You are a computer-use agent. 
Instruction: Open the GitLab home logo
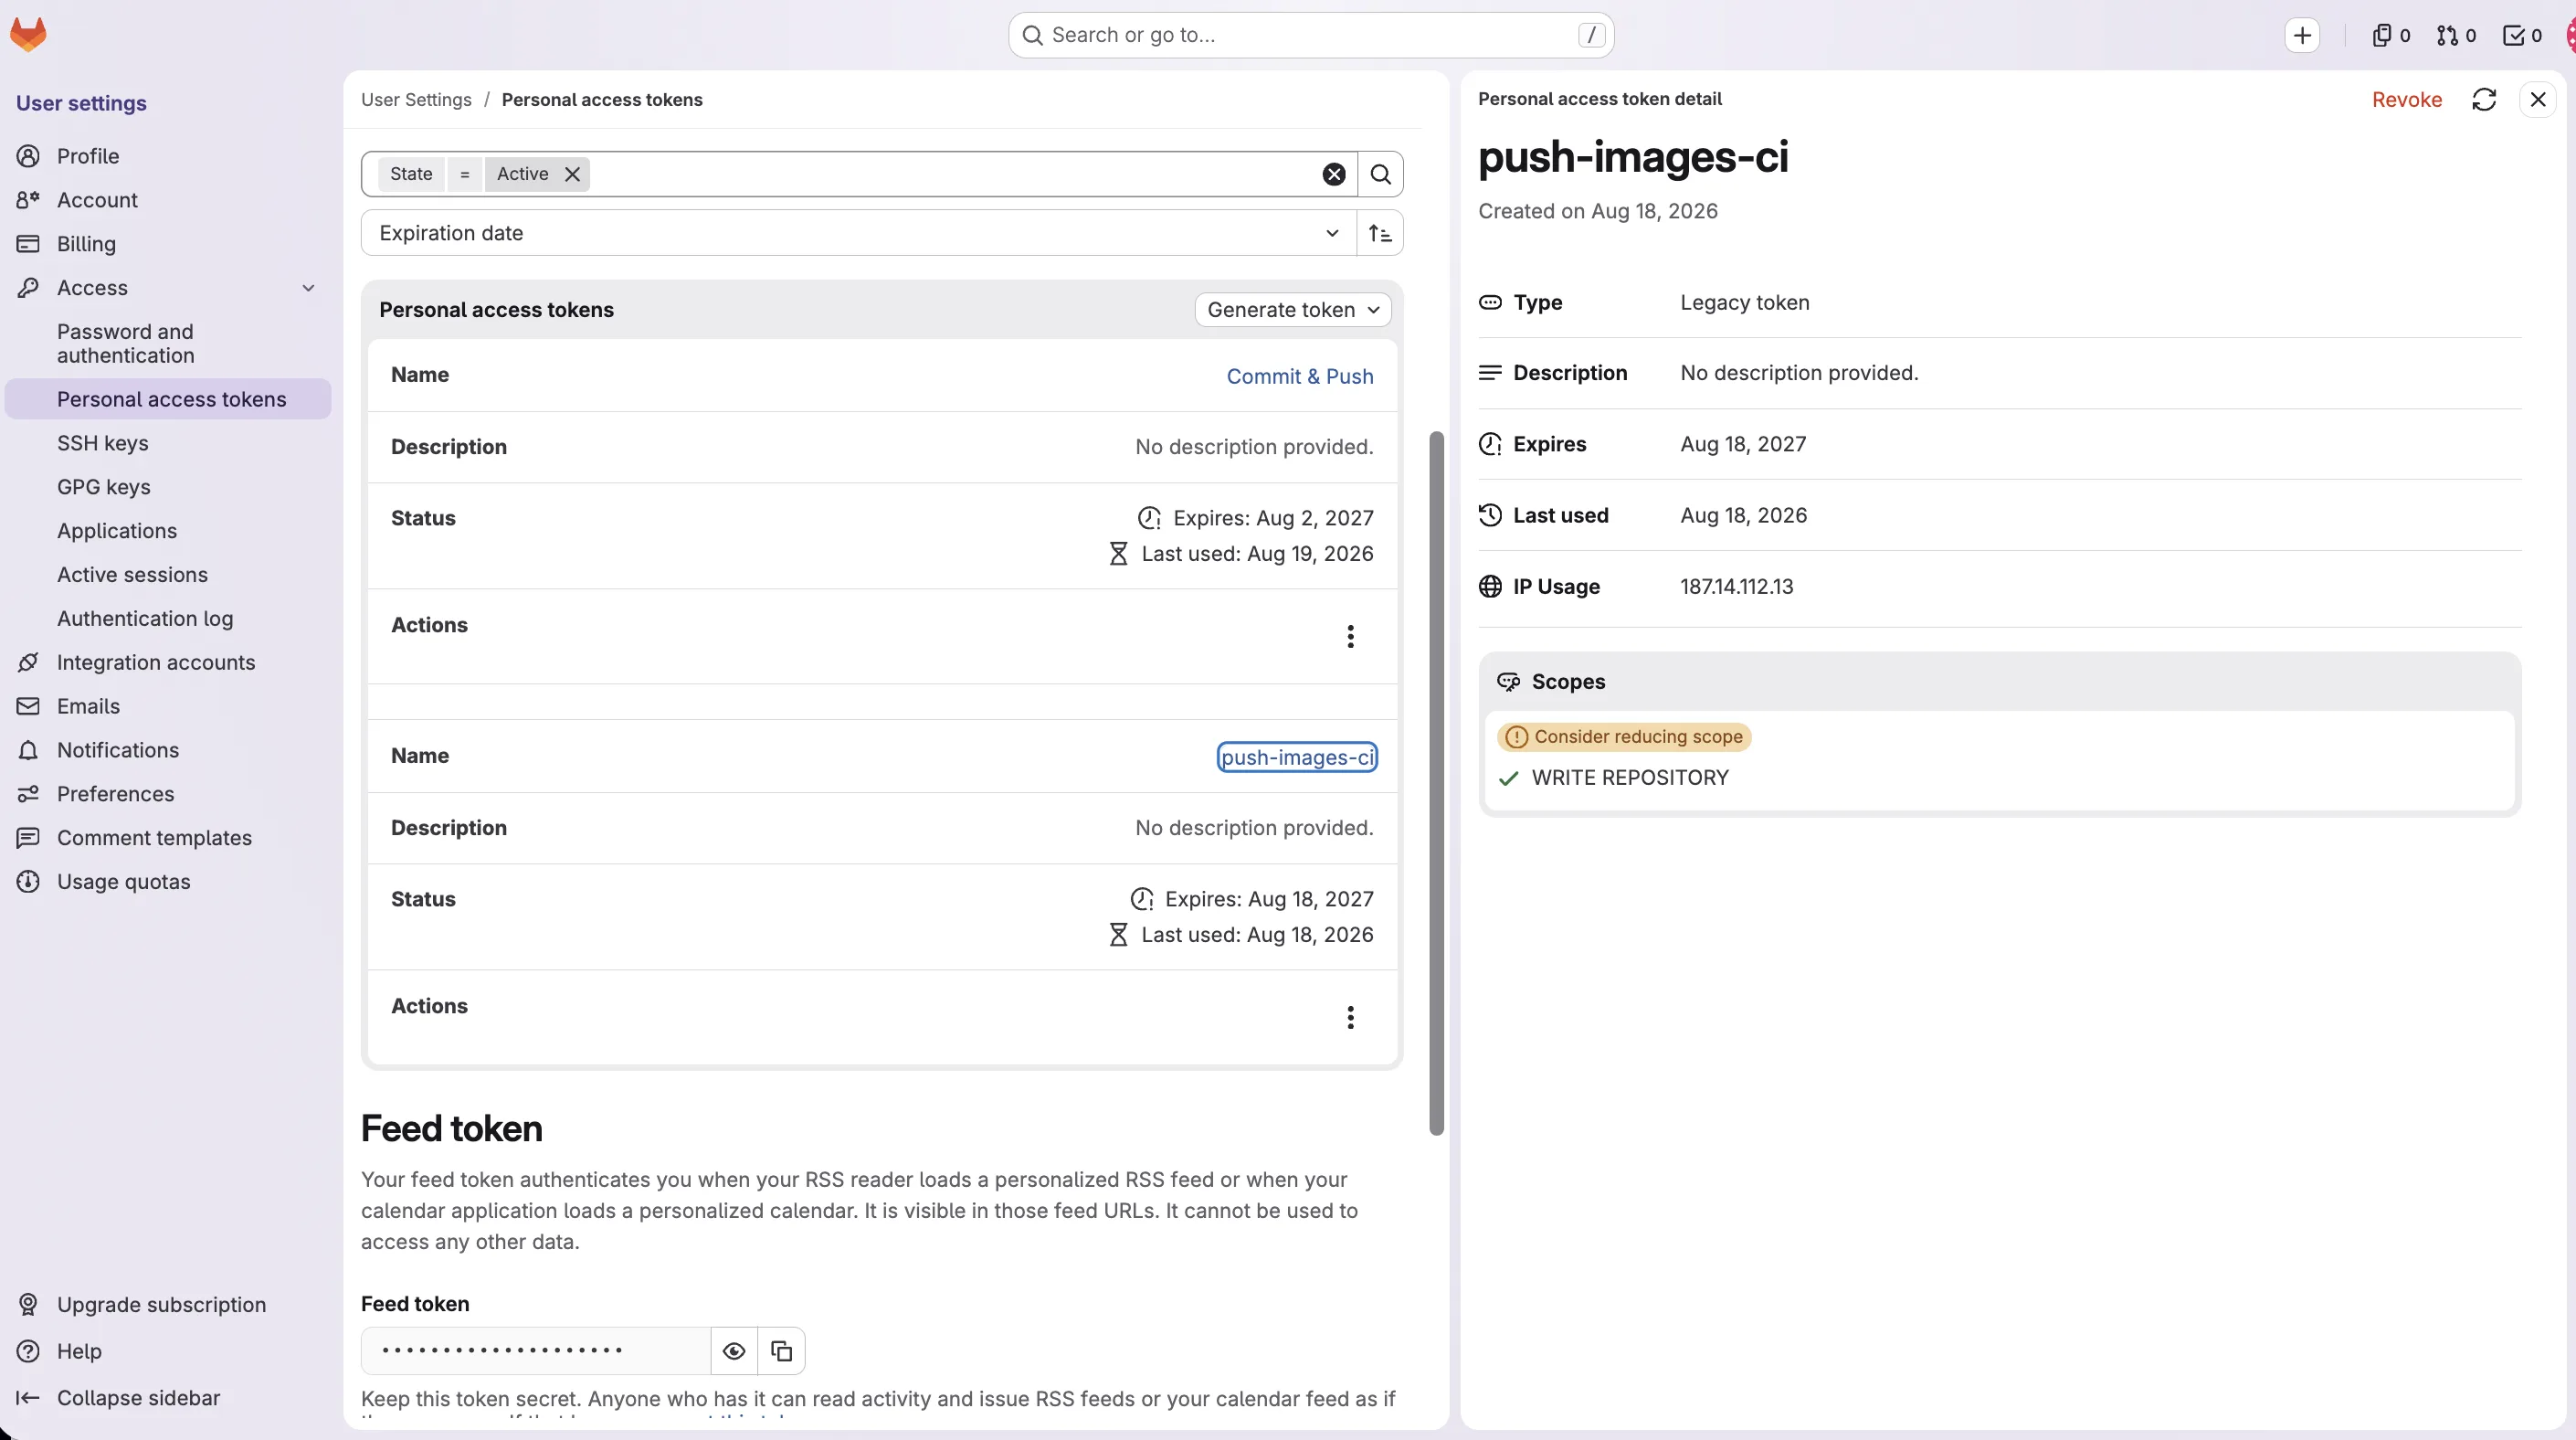tap(28, 34)
